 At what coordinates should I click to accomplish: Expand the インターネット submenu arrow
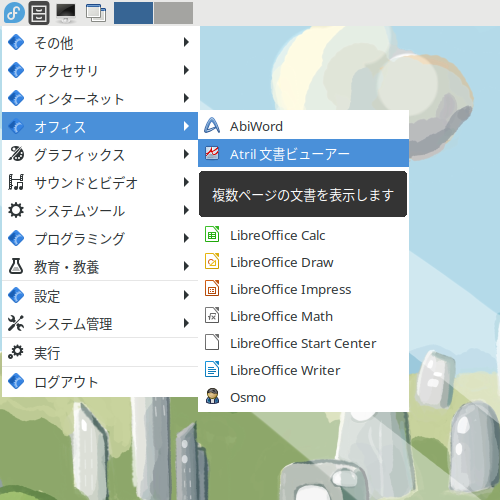click(186, 98)
